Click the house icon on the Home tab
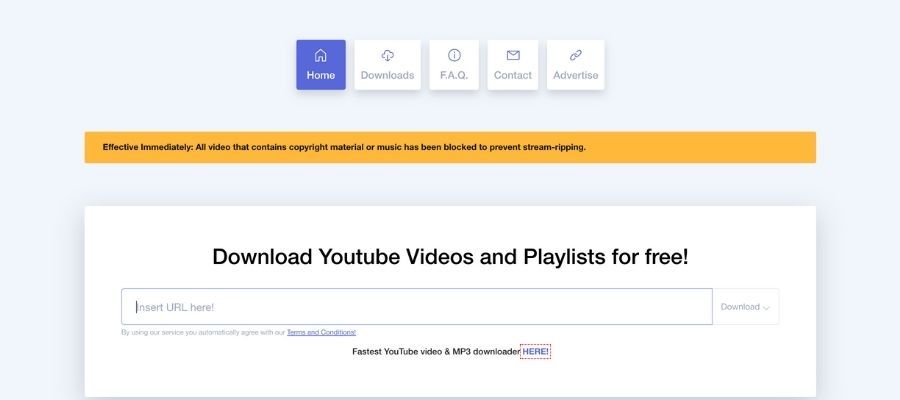The height and width of the screenshot is (400, 900). tap(321, 56)
